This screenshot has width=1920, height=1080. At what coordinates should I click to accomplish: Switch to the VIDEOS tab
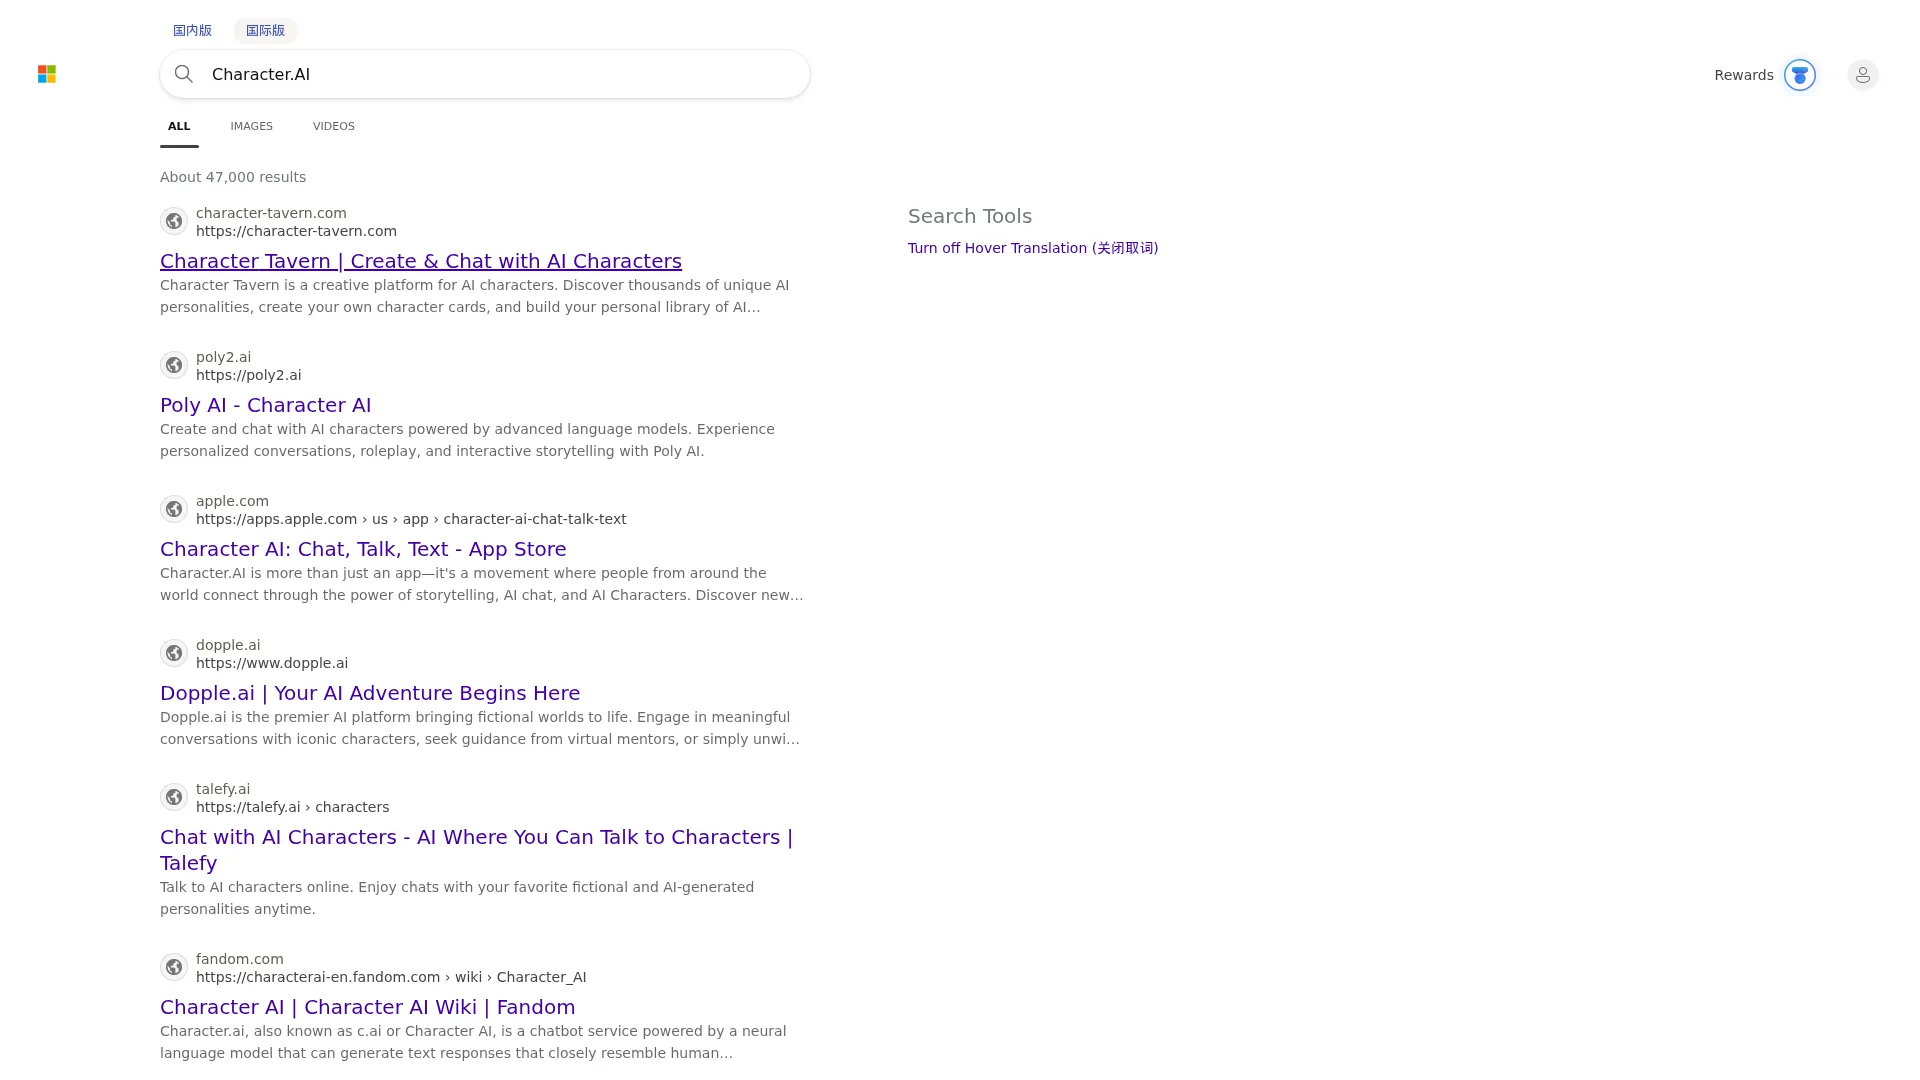click(334, 126)
